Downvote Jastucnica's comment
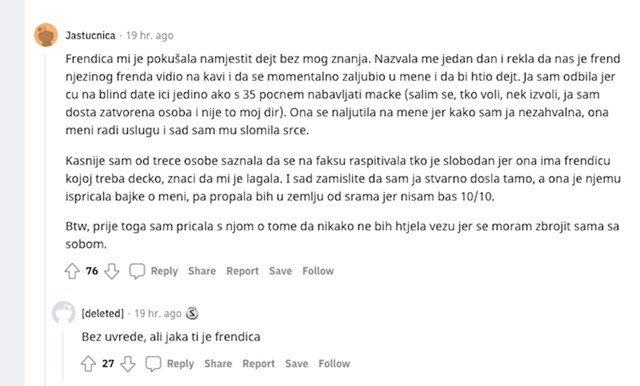This screenshot has height=386, width=640. pyautogui.click(x=112, y=271)
